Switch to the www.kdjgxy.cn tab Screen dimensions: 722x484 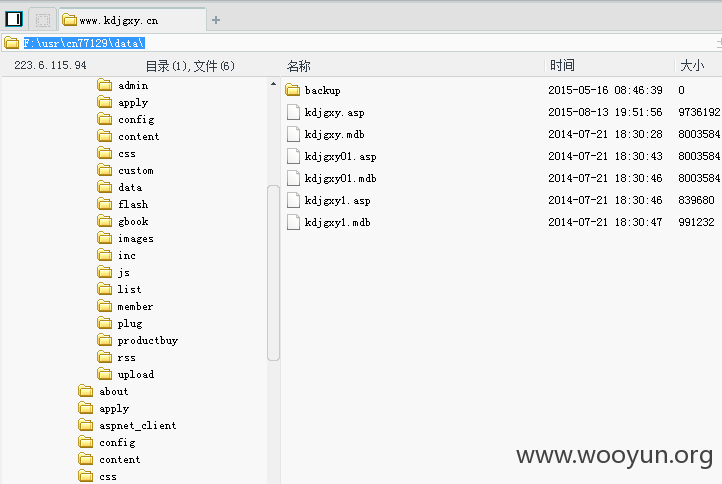133,20
